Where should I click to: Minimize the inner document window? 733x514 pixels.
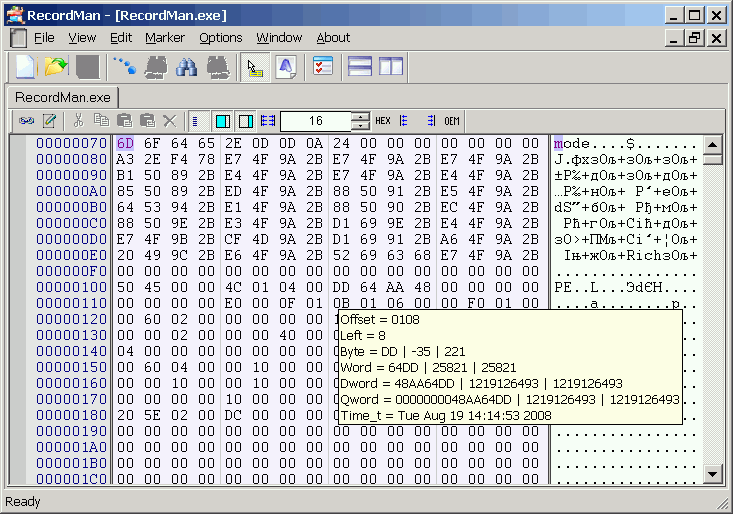point(674,38)
